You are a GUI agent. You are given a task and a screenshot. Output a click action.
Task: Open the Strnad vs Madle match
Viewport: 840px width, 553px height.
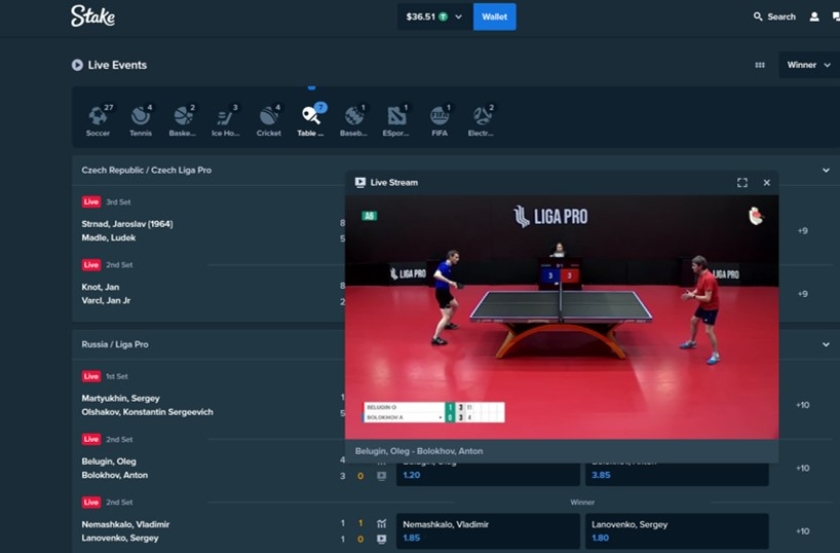[127, 230]
